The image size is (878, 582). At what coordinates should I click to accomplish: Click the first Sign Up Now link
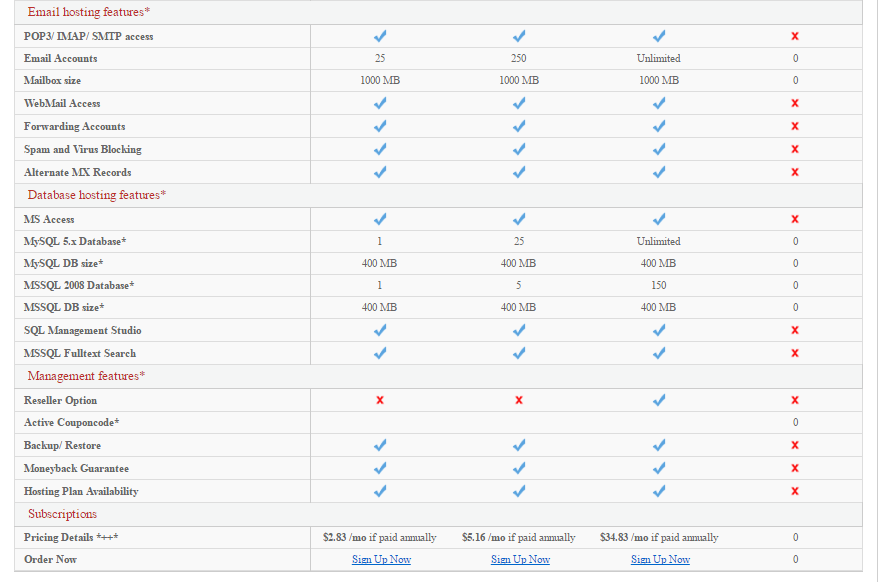(381, 559)
